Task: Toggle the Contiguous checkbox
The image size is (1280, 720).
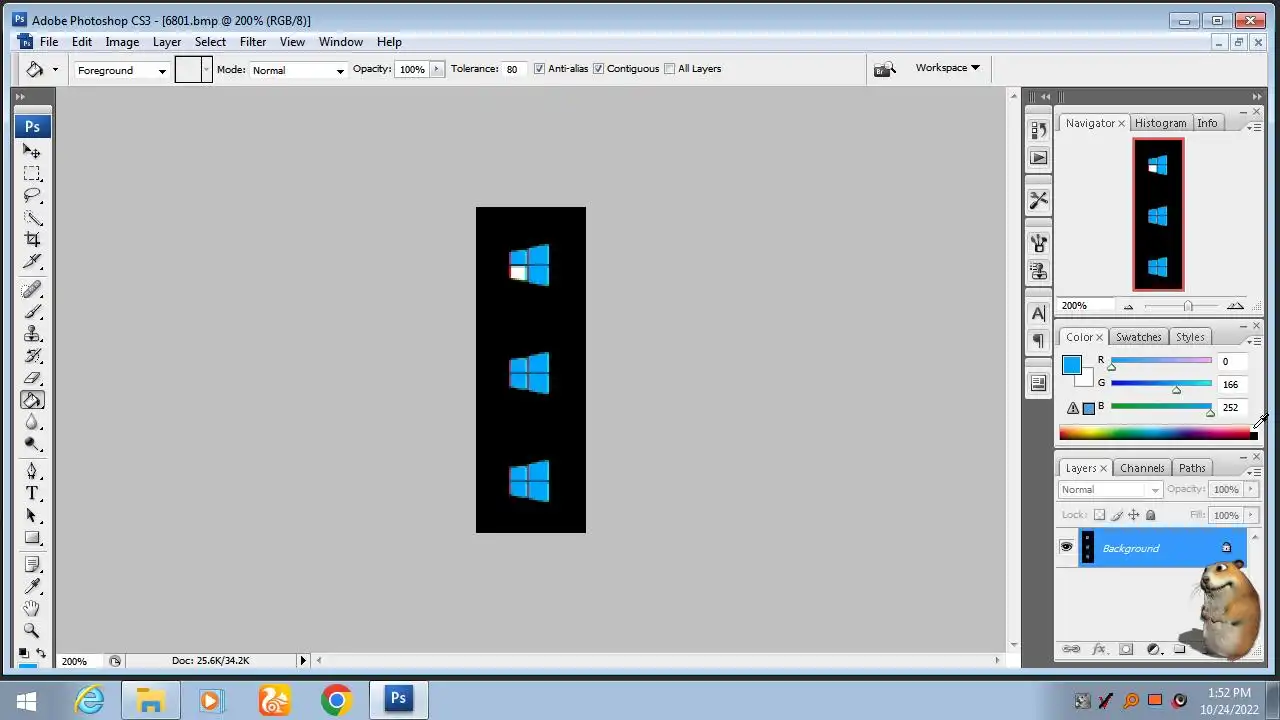Action: pyautogui.click(x=599, y=69)
